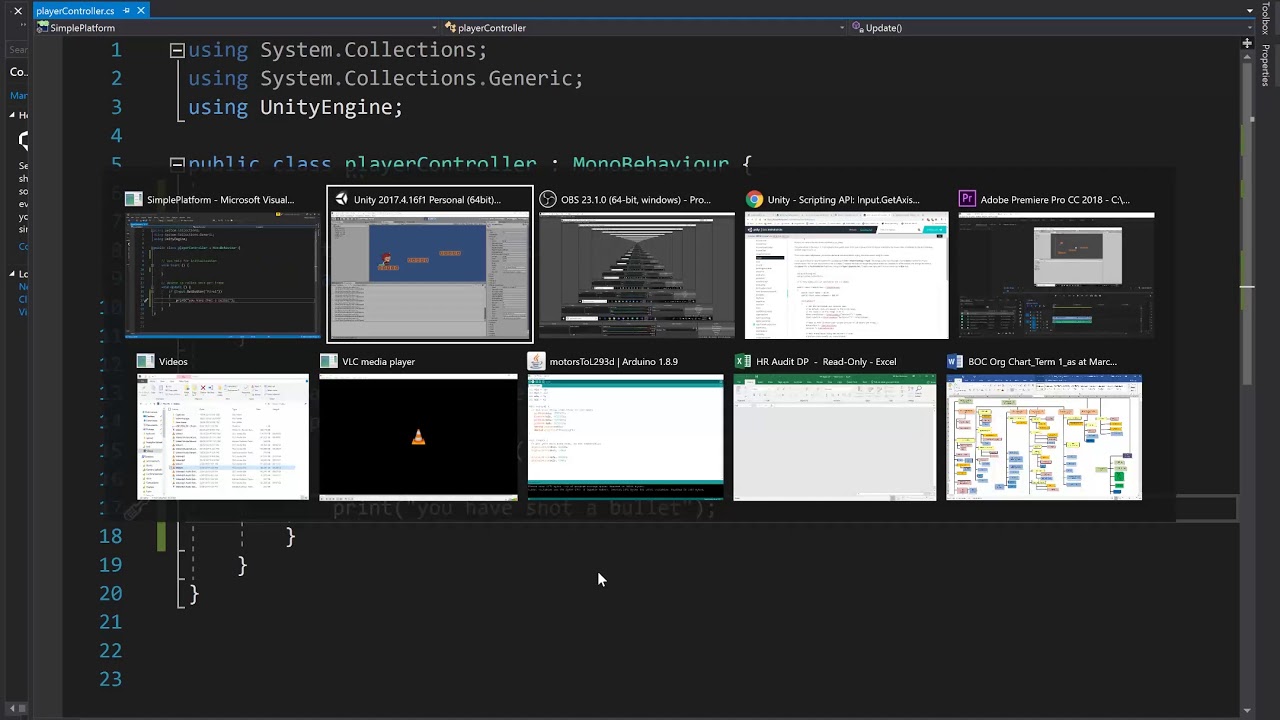Open the Properties side tab

point(1265,66)
